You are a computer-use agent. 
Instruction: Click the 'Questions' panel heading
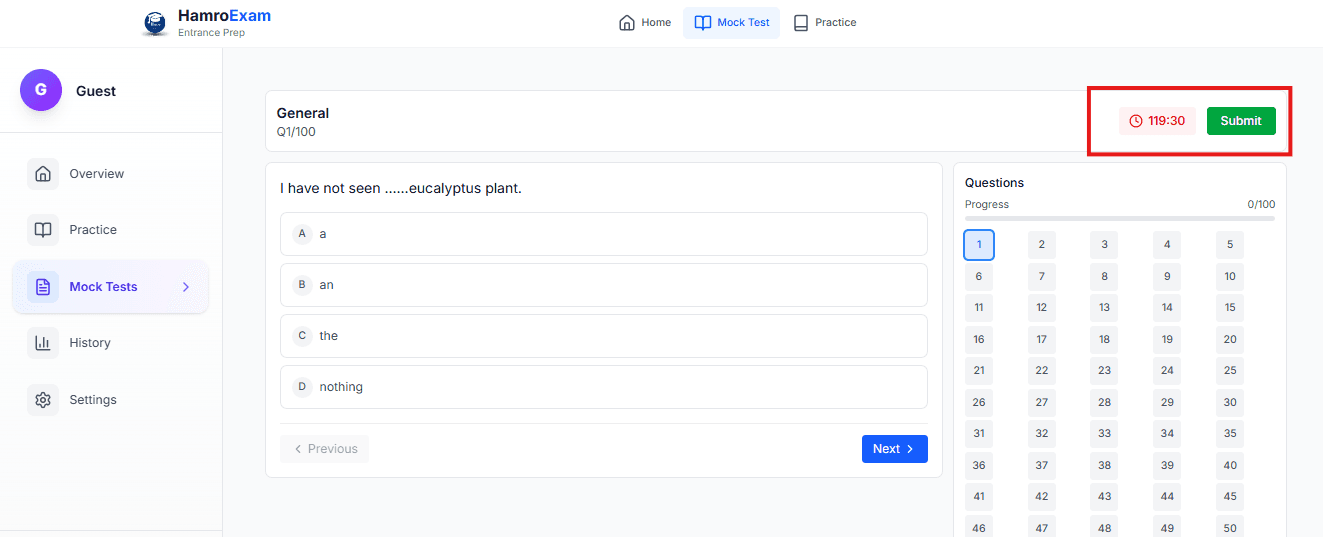[995, 183]
